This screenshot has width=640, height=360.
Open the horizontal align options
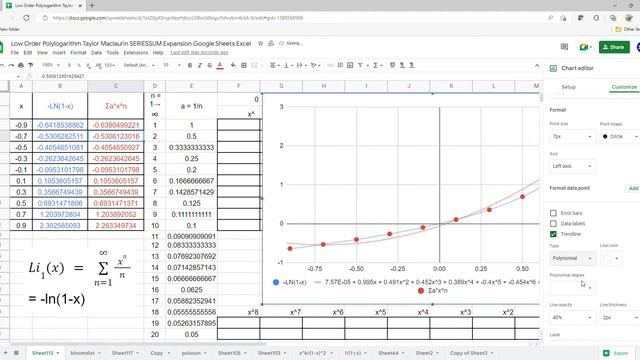tap(274, 65)
